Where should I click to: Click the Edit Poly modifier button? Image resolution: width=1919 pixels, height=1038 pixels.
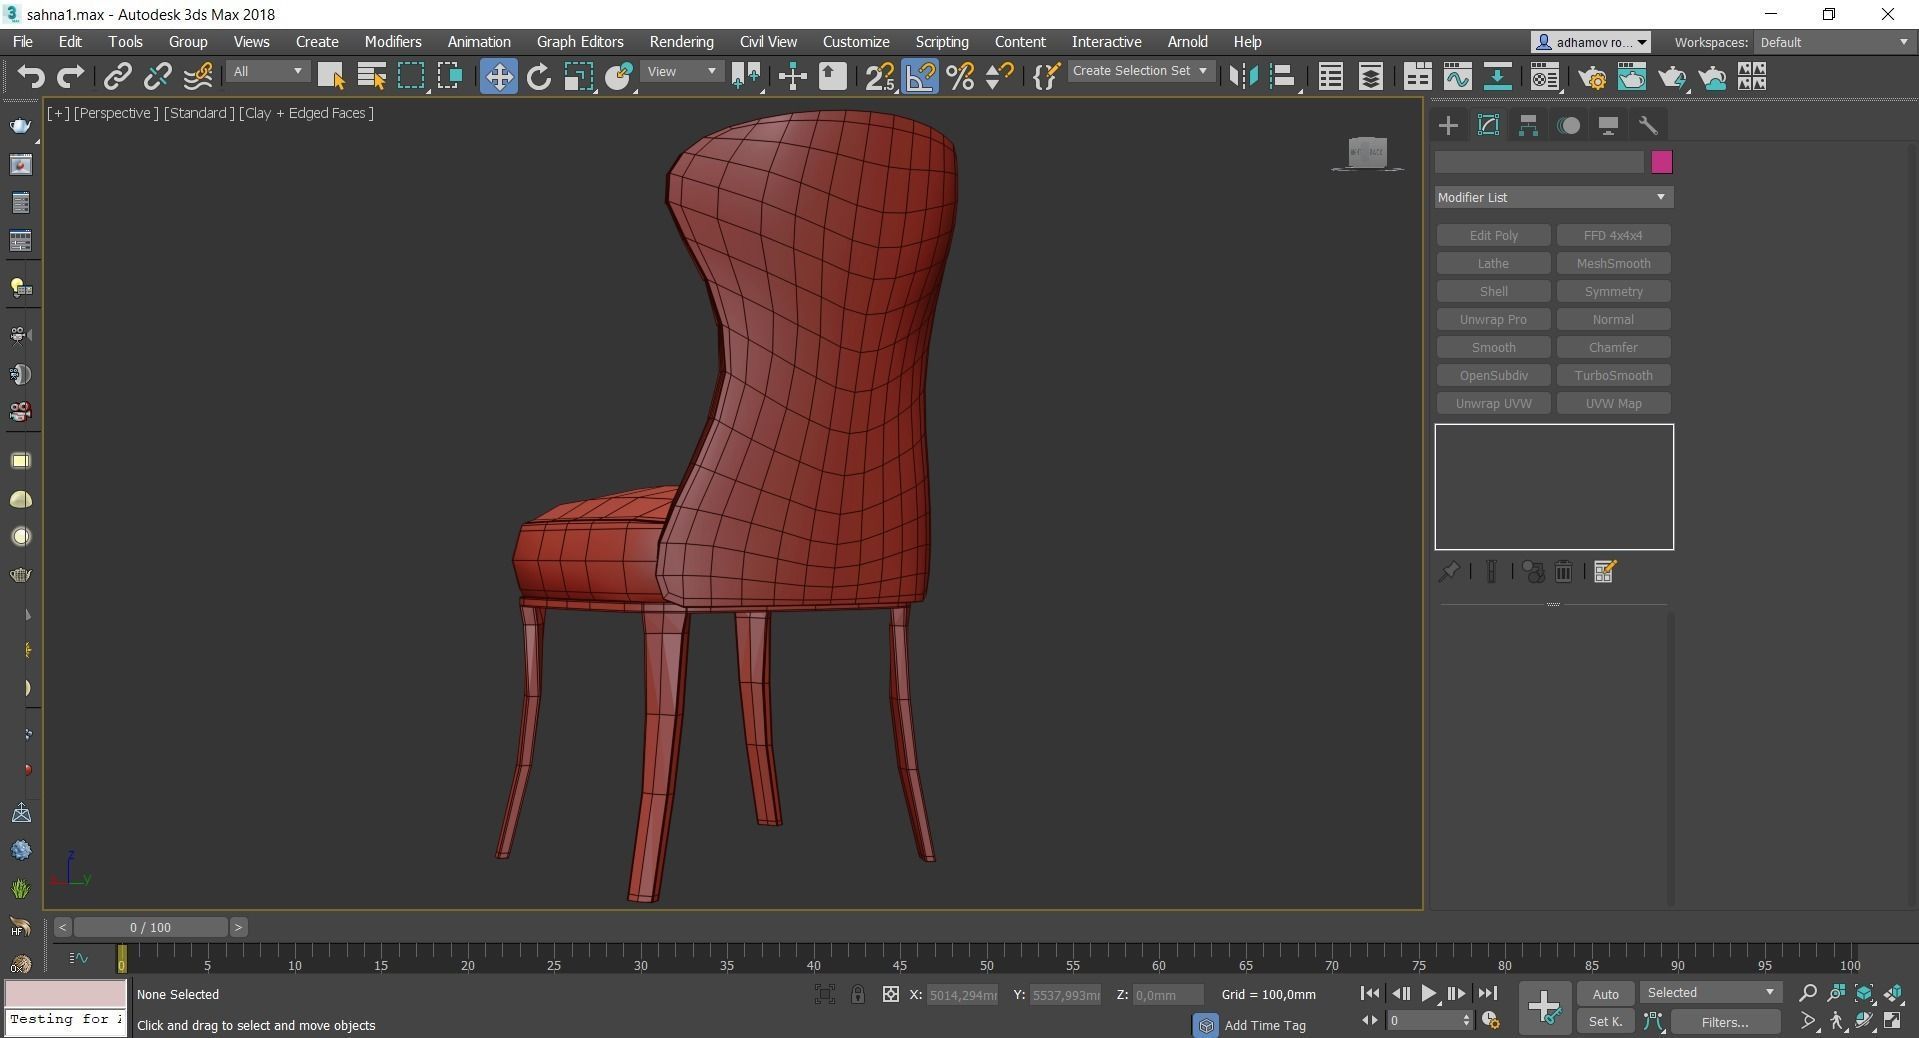[x=1493, y=235]
